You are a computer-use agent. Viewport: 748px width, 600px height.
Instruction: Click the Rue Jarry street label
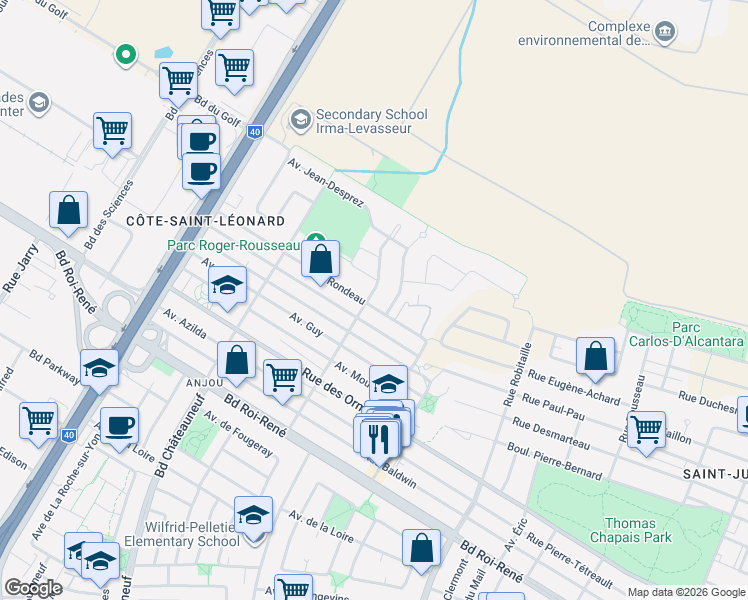point(21,268)
